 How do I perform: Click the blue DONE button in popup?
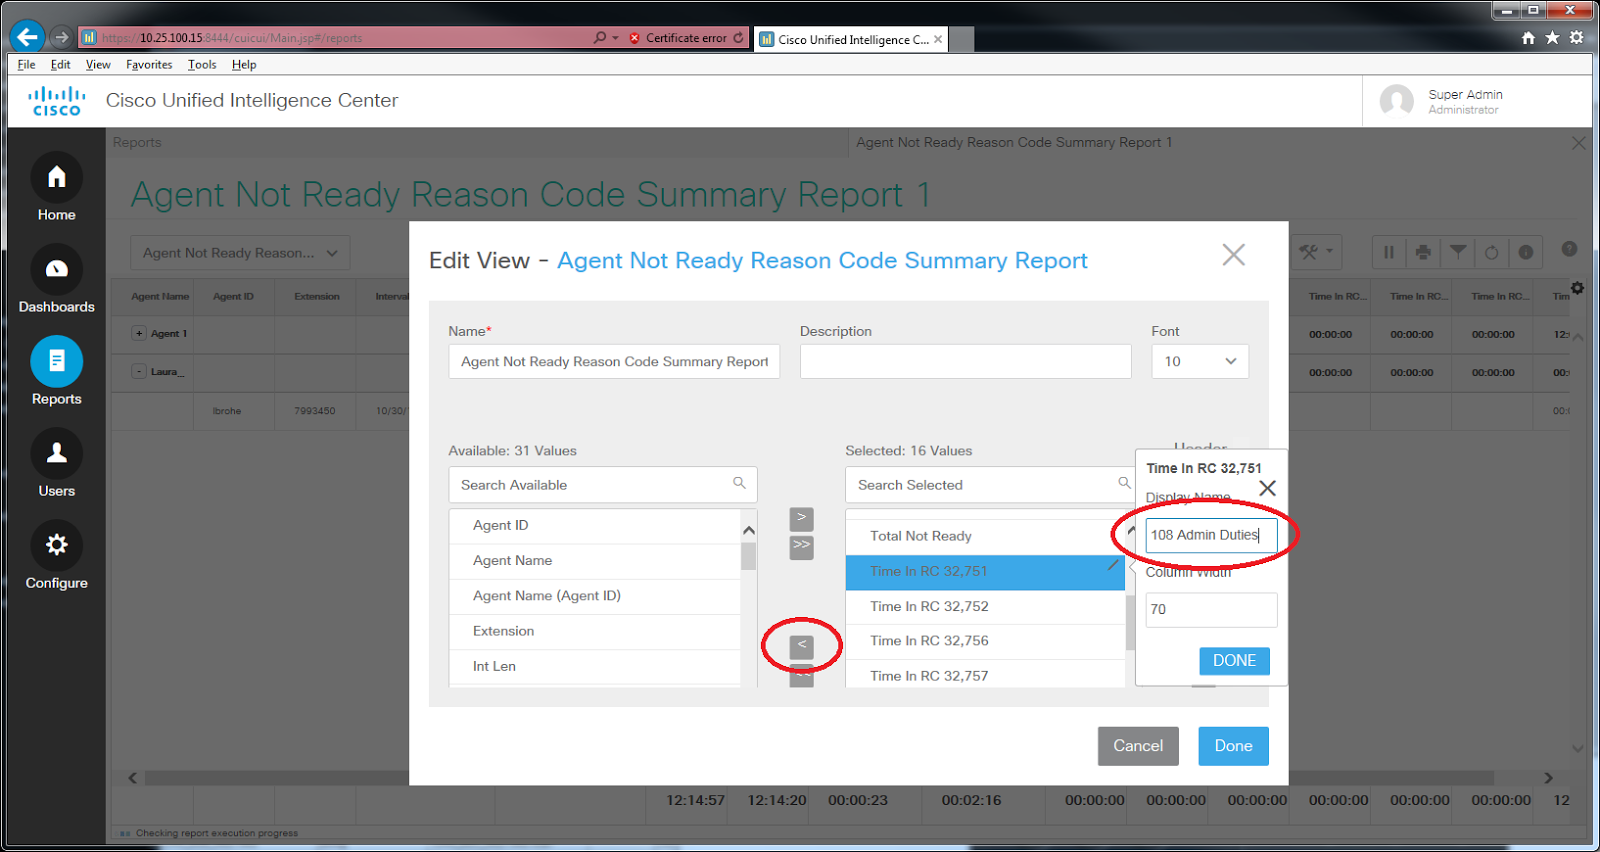coord(1234,661)
